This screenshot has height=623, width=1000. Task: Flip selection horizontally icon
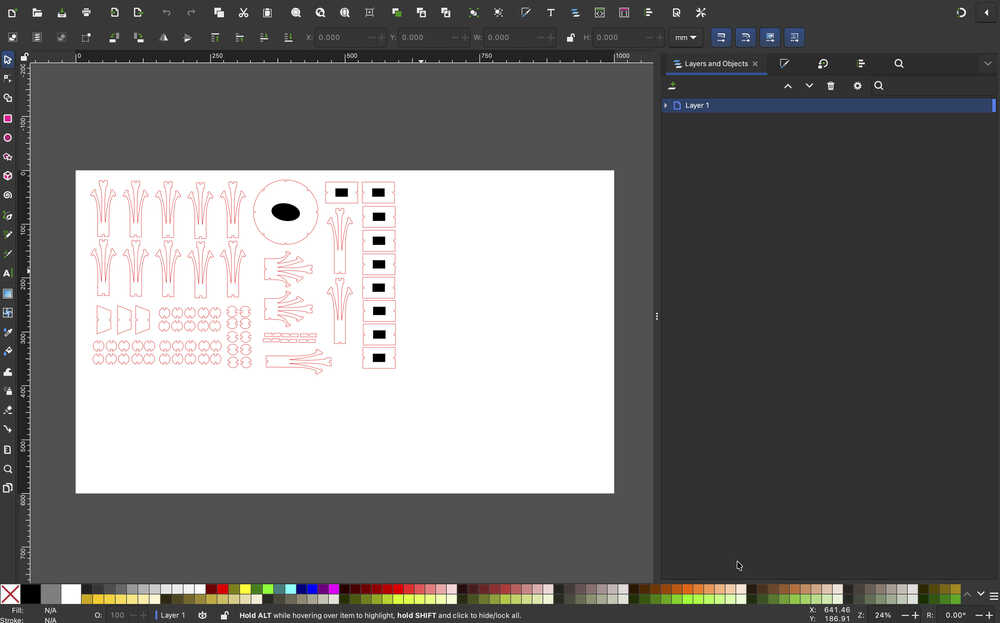tap(163, 38)
